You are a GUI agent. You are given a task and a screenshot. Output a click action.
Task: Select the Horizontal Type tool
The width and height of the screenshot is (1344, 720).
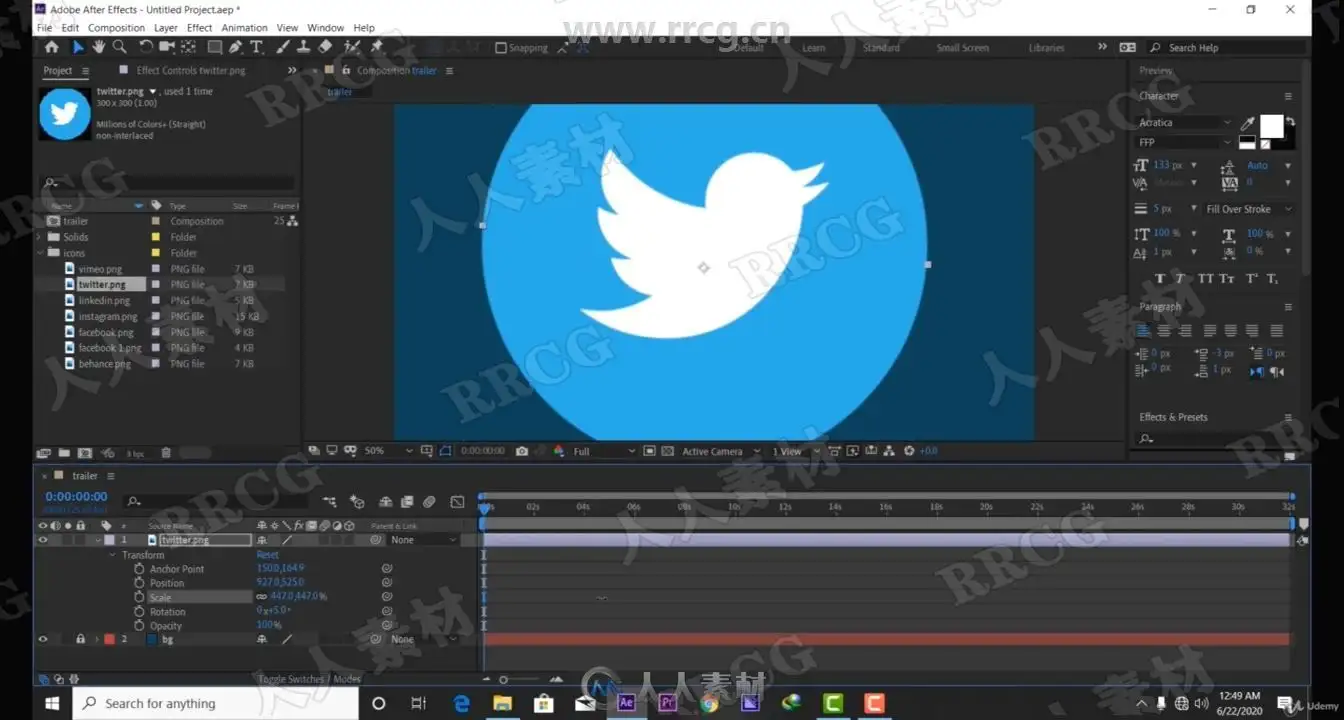coord(257,47)
